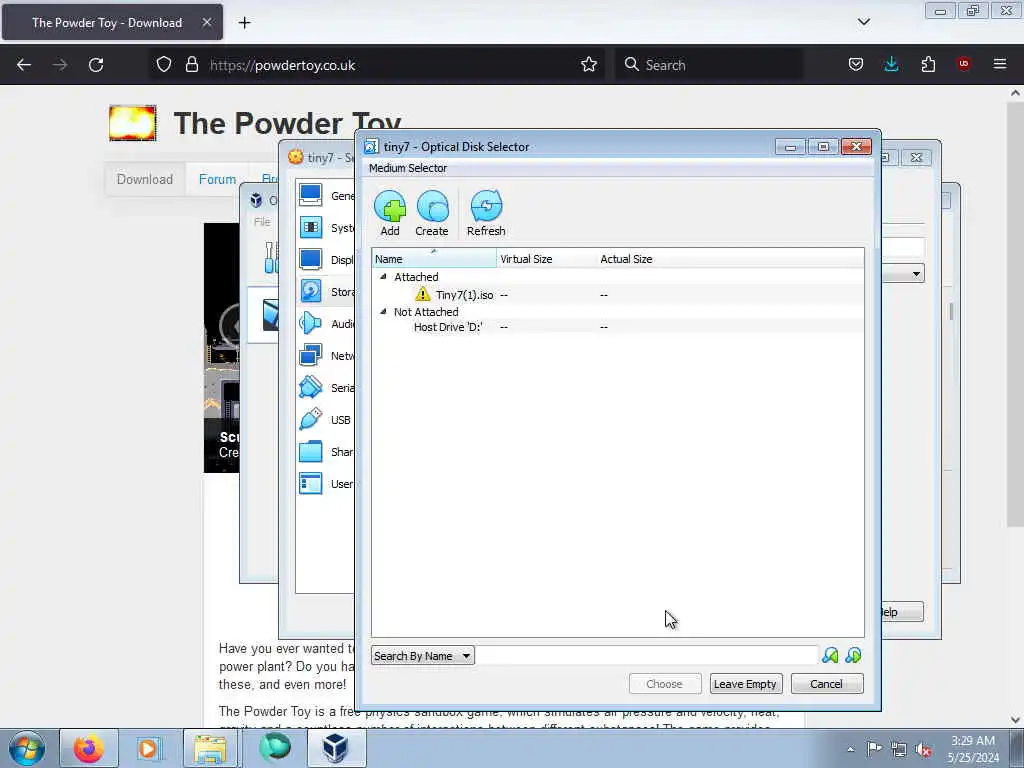This screenshot has width=1024, height=768.
Task: Open Storage settings icon in tiny7 Settings
Action: [311, 291]
